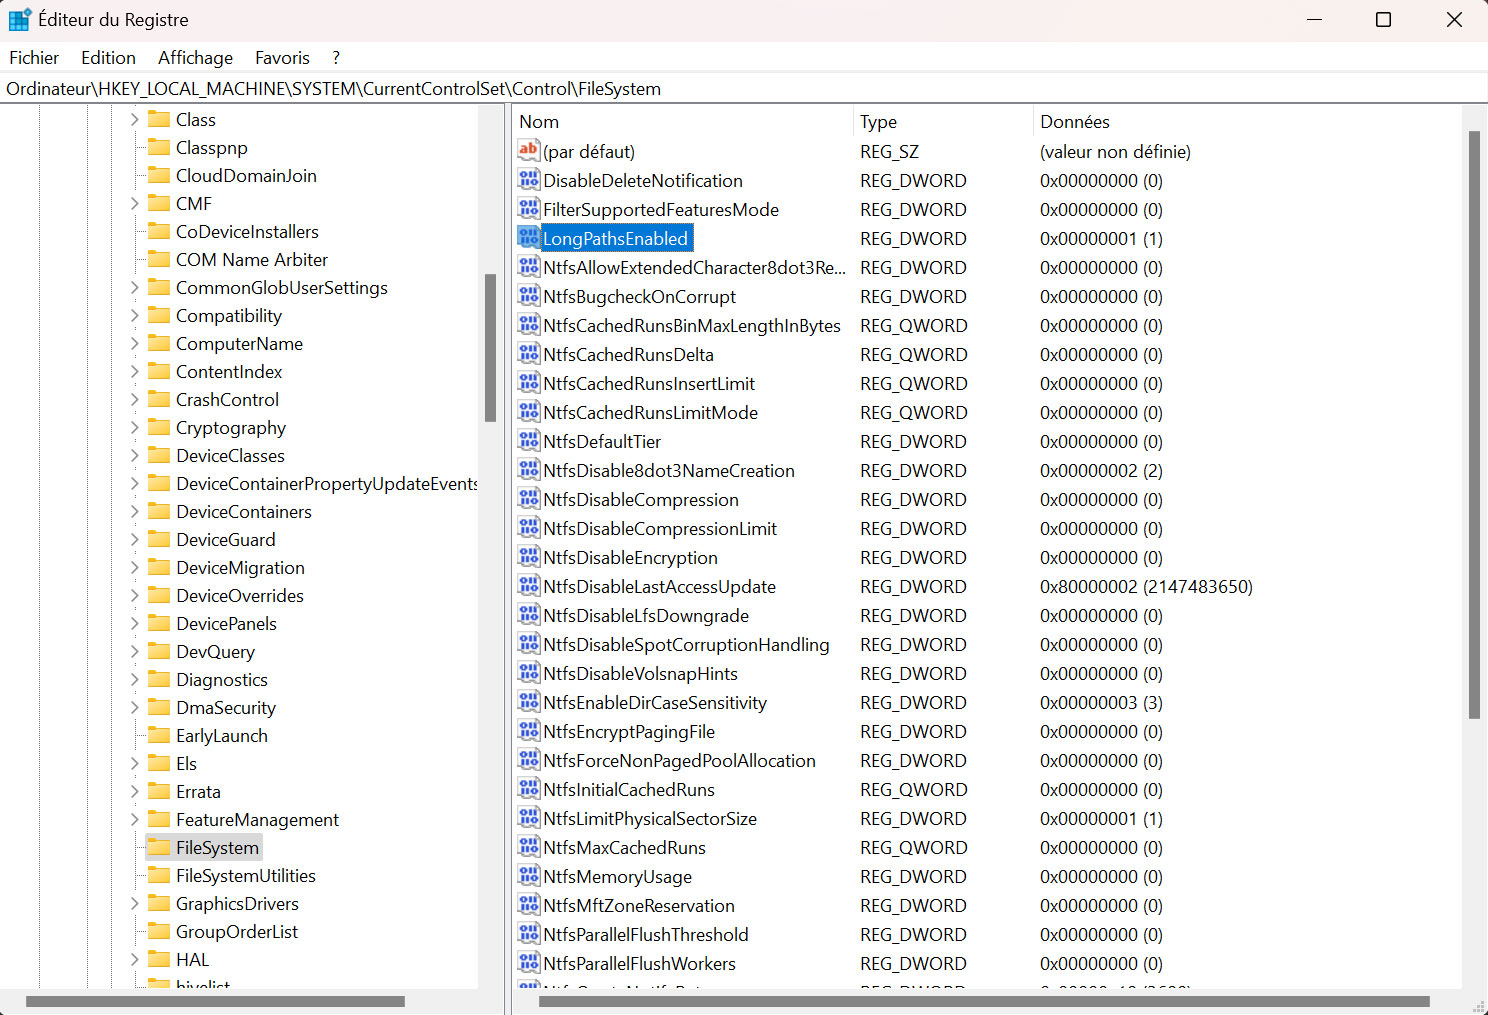Click the NtfsEnableDirCaseSensitivity value icon
This screenshot has height=1015, width=1488.
click(528, 702)
